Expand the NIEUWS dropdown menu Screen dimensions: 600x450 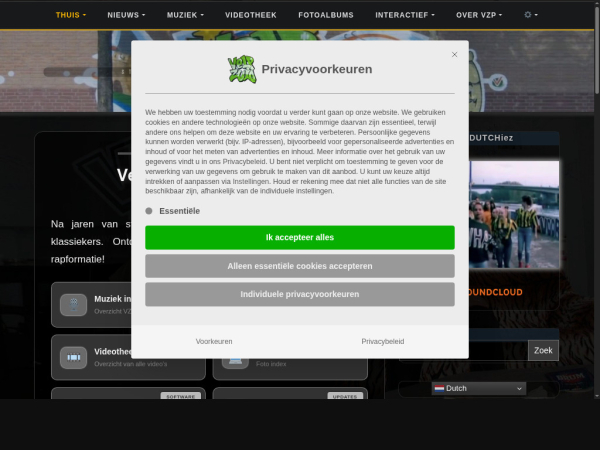tap(126, 15)
